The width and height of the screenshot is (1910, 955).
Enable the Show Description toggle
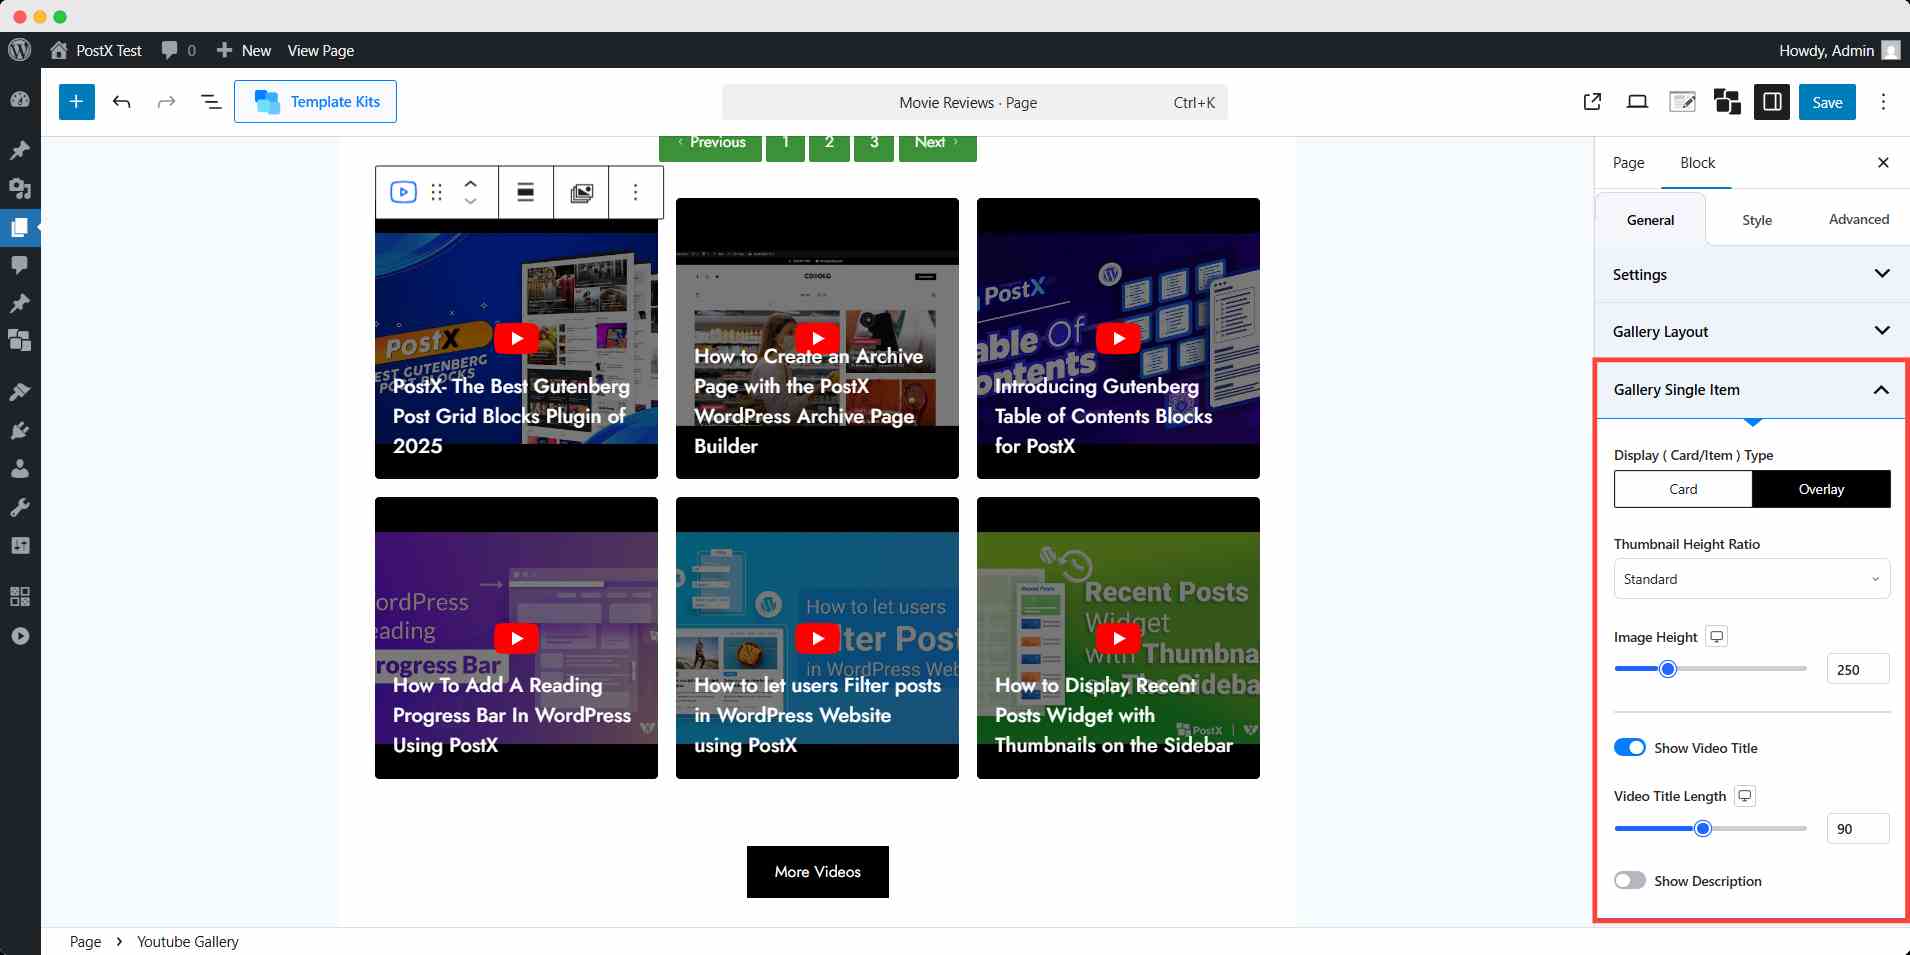pos(1629,881)
